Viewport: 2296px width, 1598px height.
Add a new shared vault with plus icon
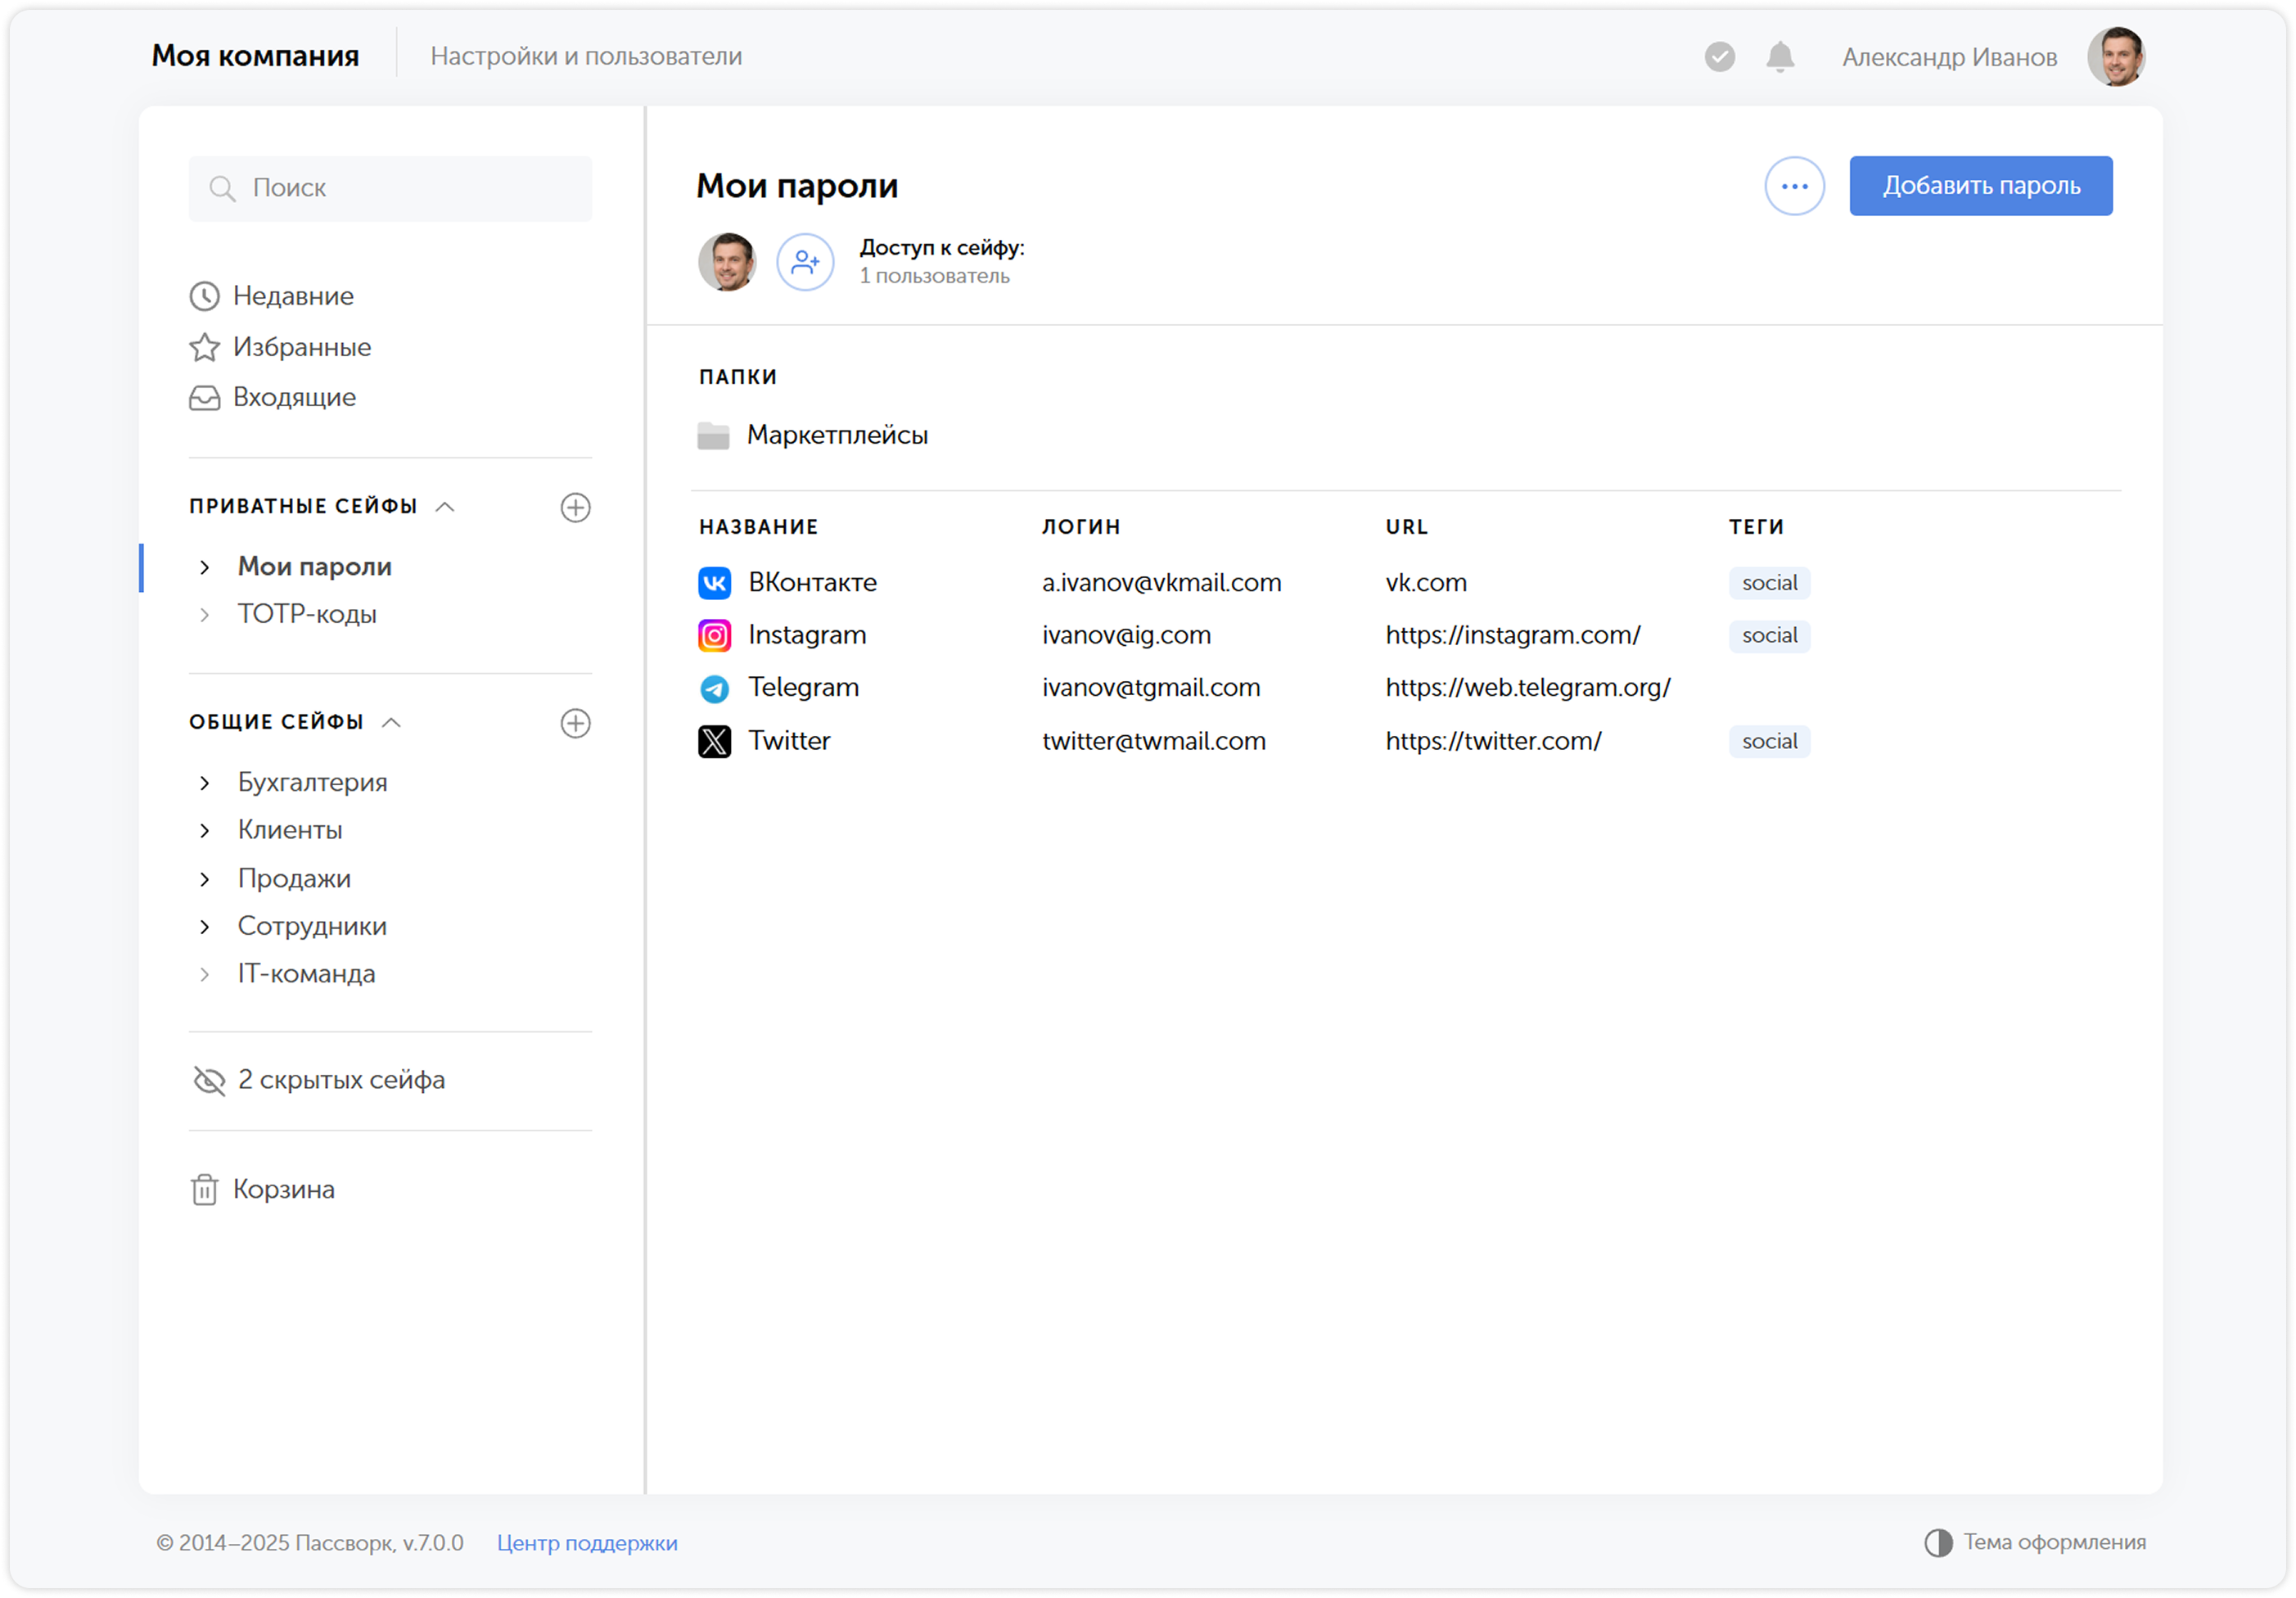pyautogui.click(x=575, y=723)
